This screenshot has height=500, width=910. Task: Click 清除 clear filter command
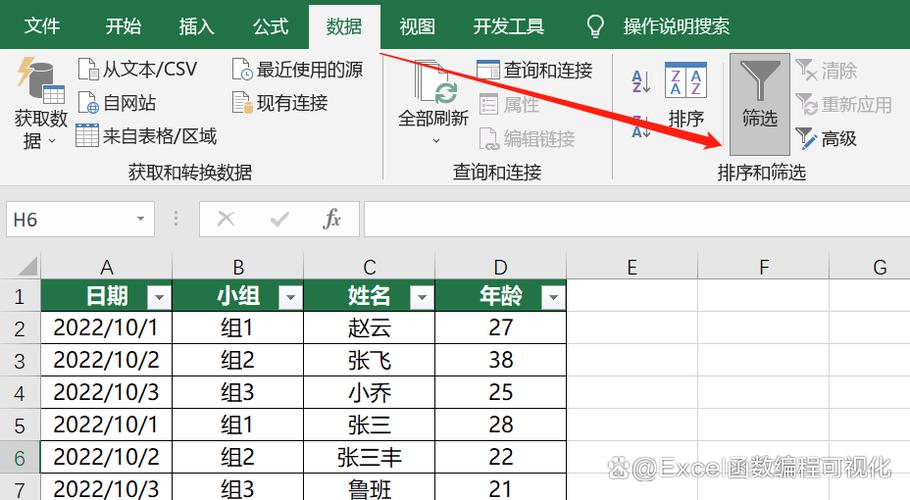coord(826,71)
